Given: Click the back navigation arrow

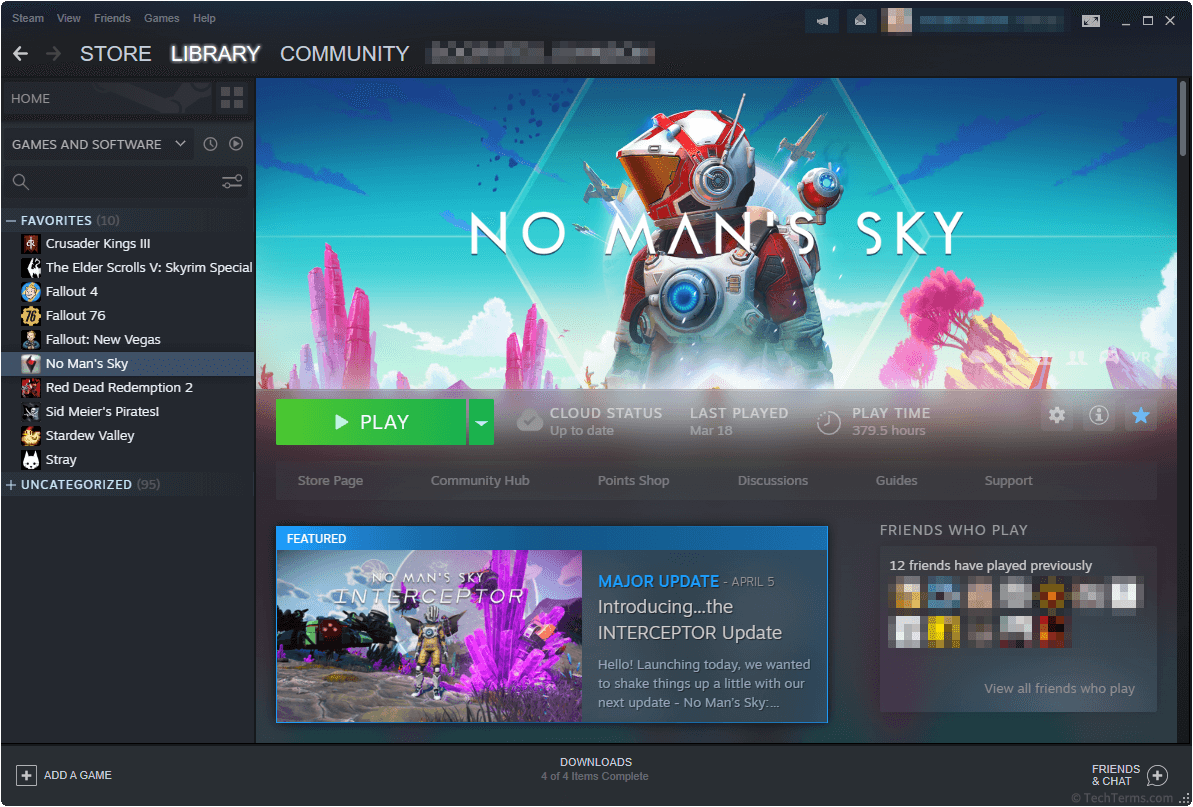Looking at the screenshot, I should click(x=21, y=53).
